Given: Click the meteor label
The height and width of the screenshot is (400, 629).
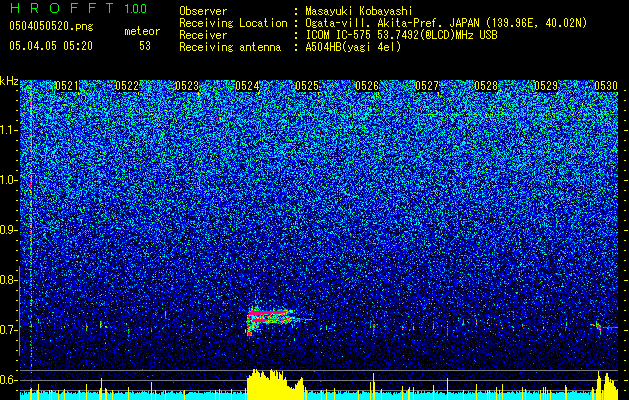Looking at the screenshot, I should point(142,31).
